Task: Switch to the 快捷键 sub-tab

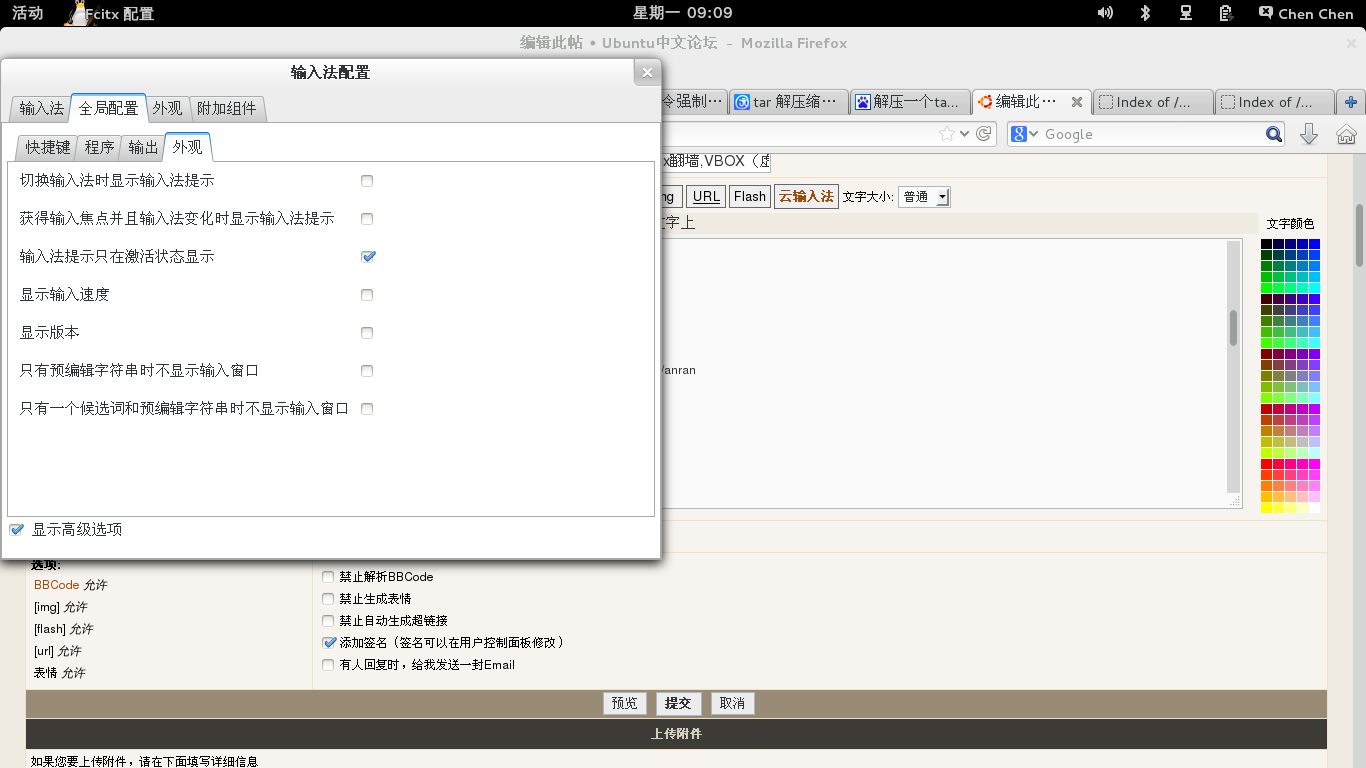Action: pyautogui.click(x=48, y=147)
